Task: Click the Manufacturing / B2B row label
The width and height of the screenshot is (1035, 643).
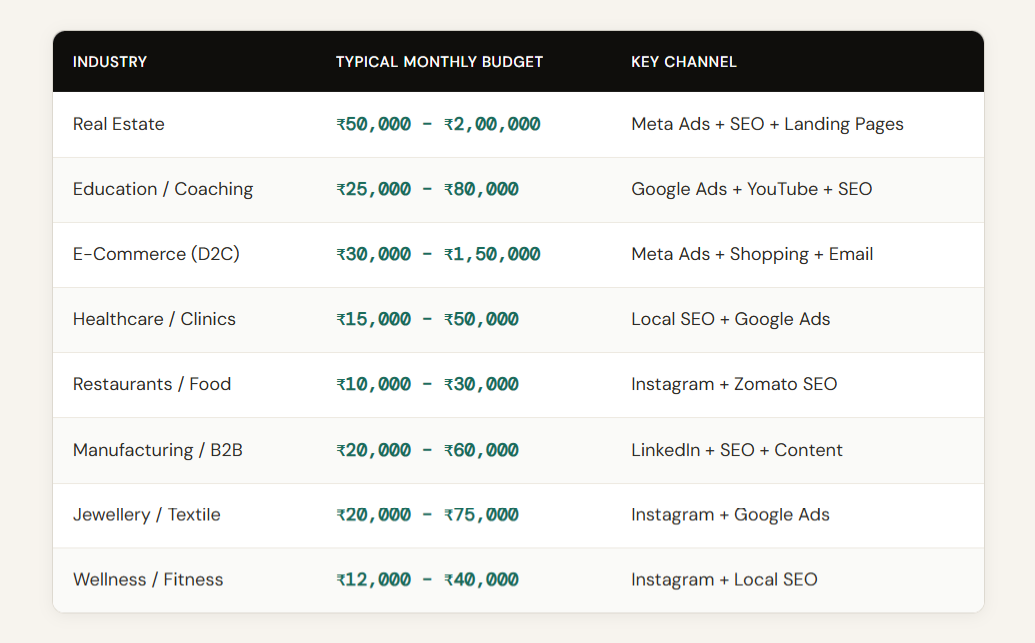Action: pyautogui.click(x=158, y=450)
